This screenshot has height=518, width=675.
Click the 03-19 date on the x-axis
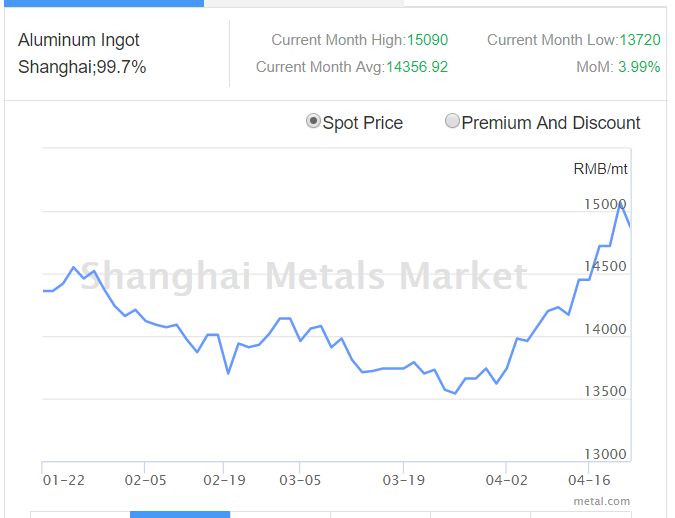coord(403,480)
